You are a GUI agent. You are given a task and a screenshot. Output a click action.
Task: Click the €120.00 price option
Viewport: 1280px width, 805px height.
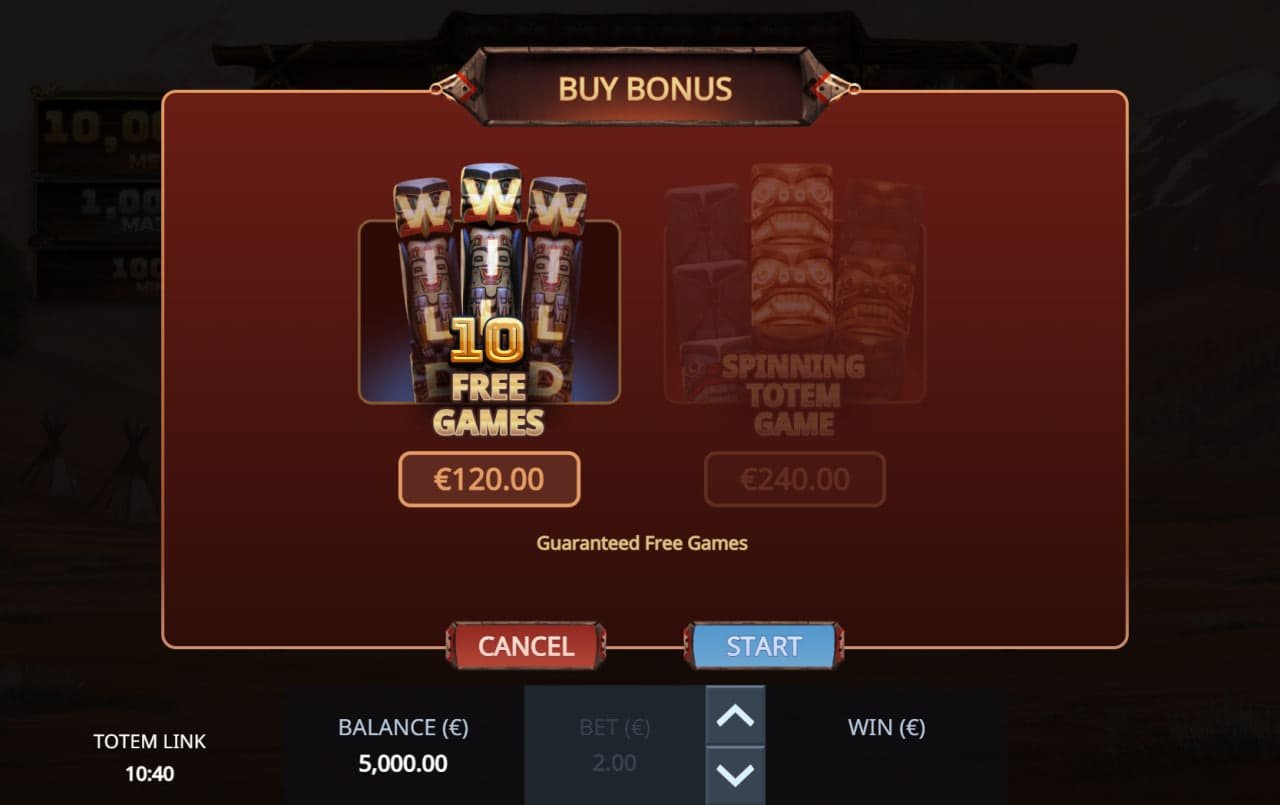(489, 479)
